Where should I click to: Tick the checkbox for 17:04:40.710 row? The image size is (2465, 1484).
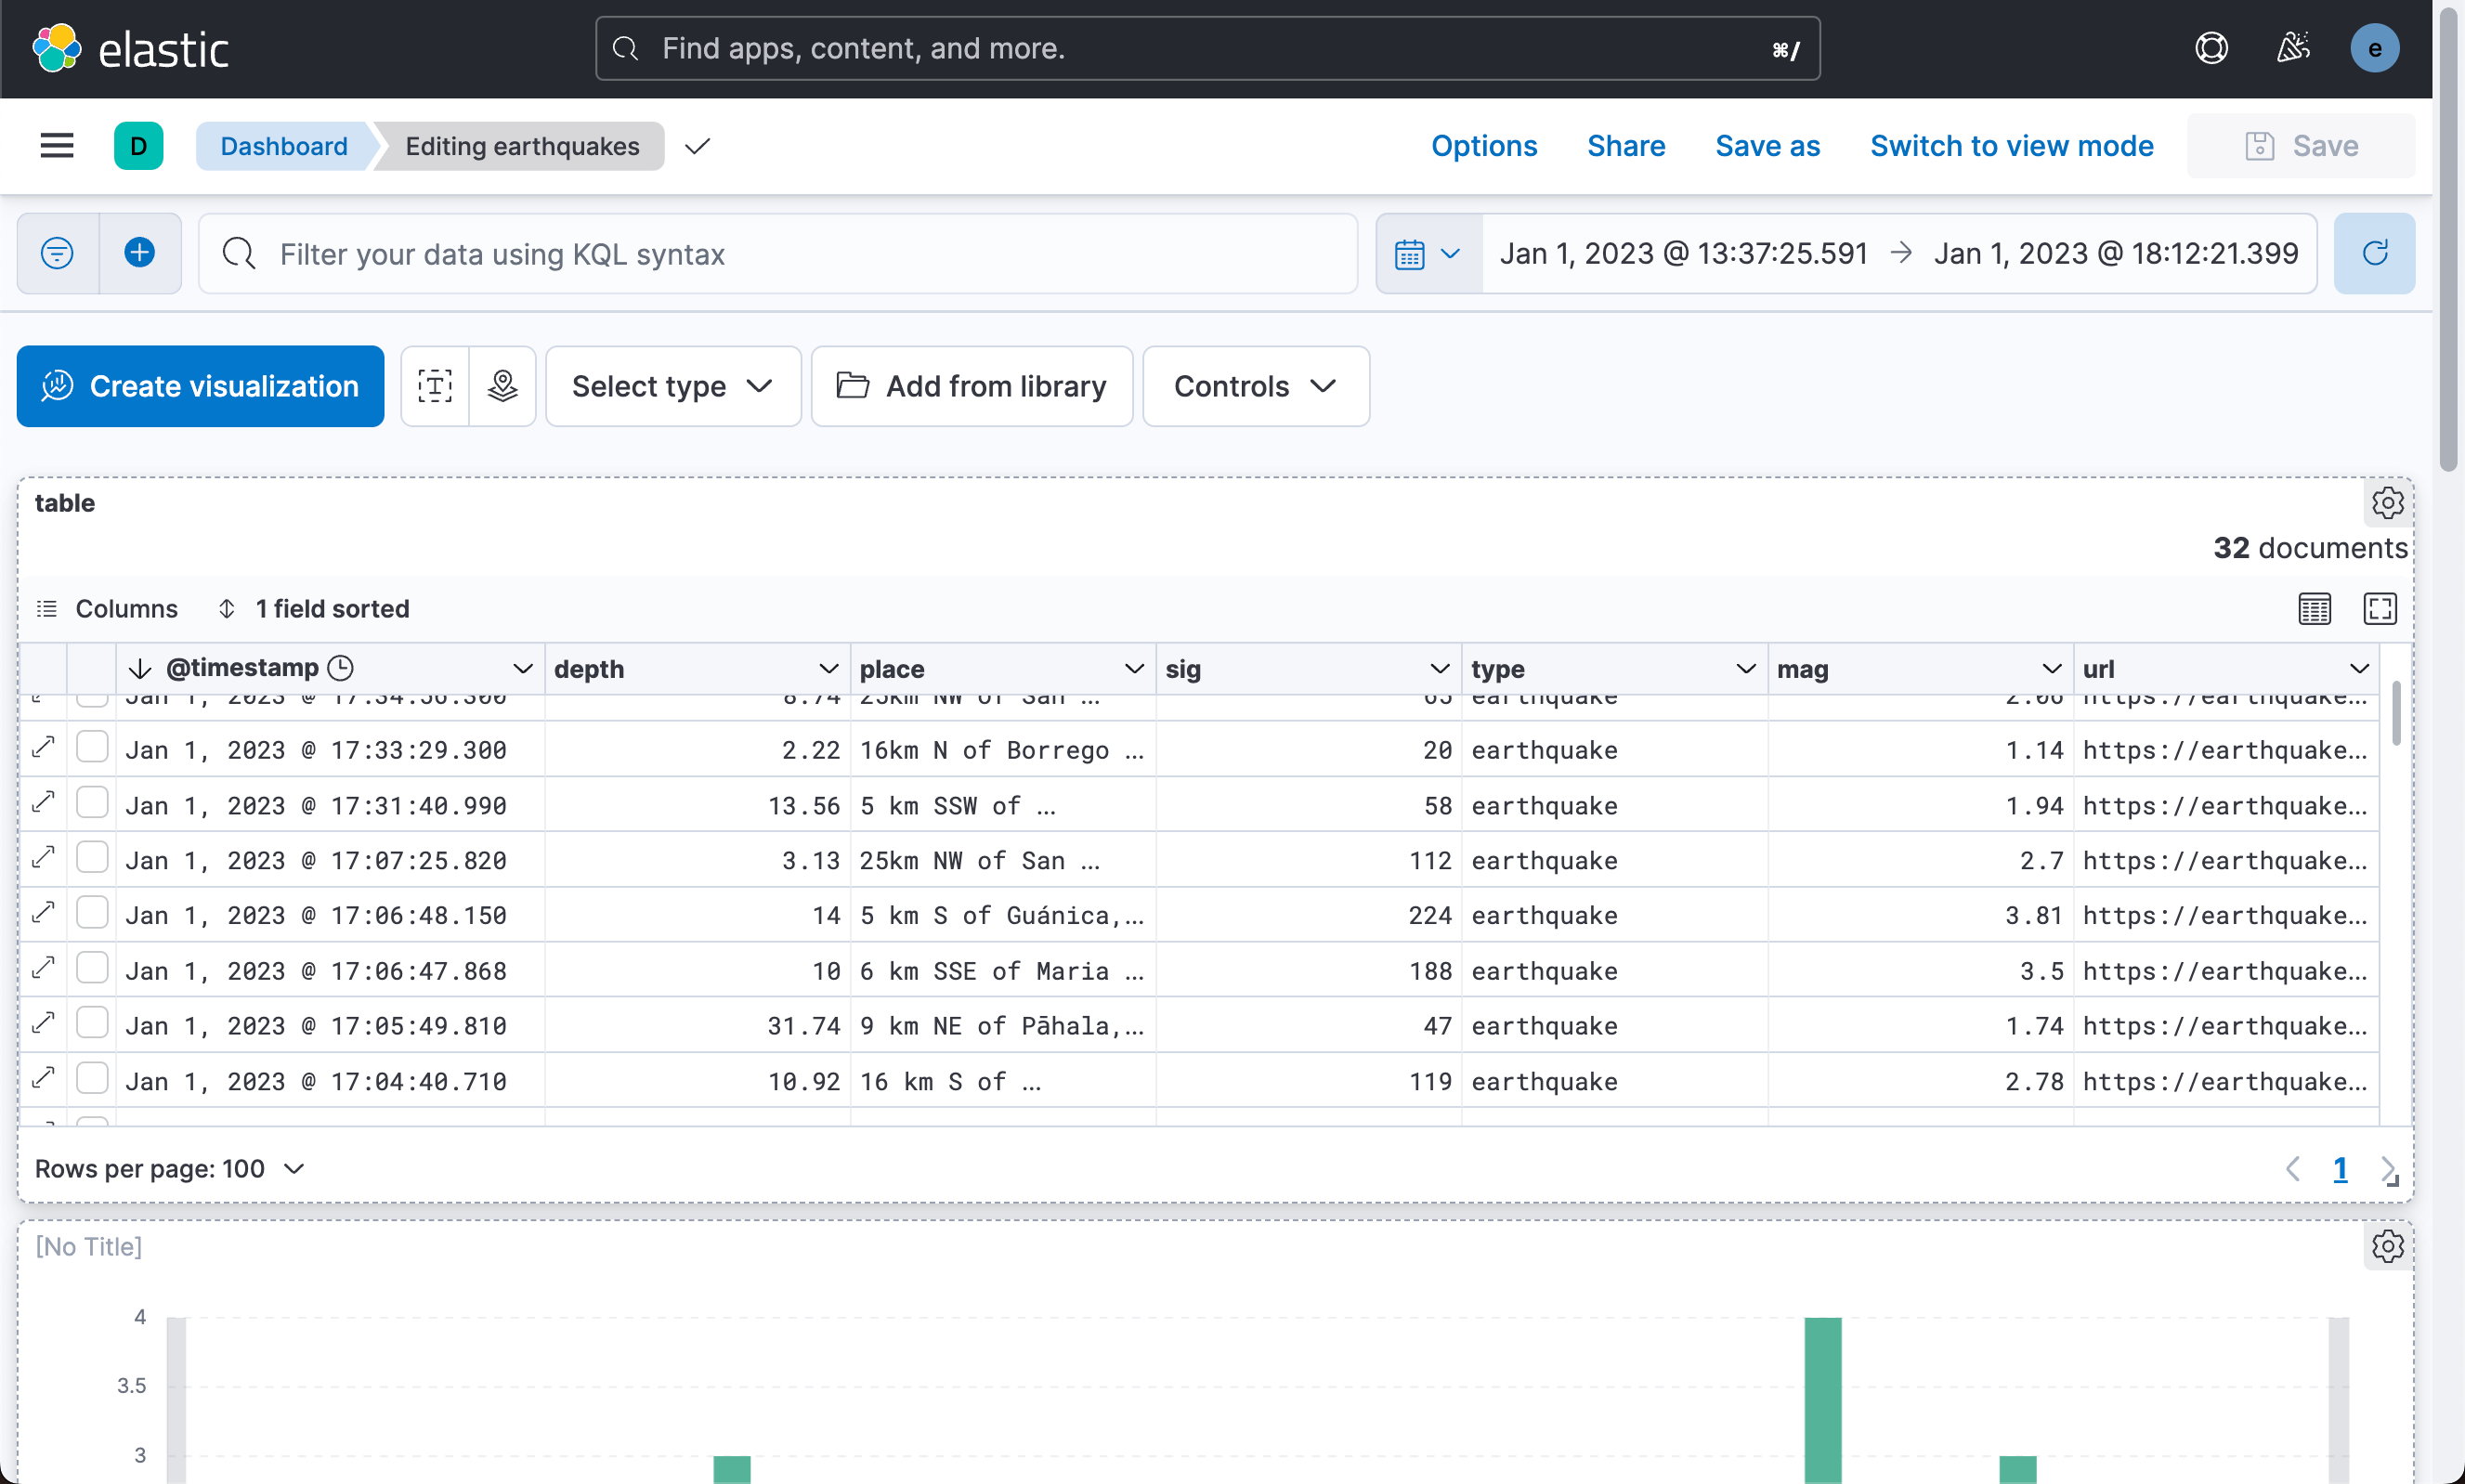click(x=92, y=1079)
